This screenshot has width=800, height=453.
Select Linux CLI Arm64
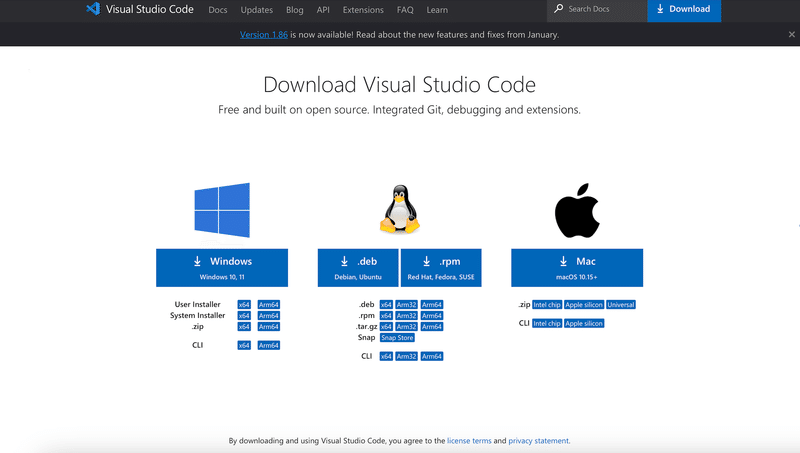click(x=432, y=356)
